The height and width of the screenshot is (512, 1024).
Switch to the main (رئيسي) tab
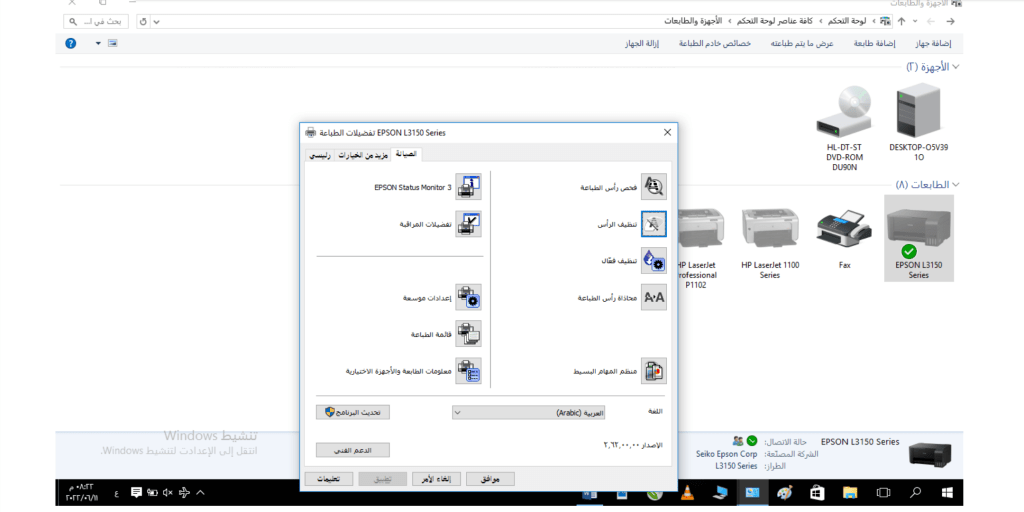[318, 156]
